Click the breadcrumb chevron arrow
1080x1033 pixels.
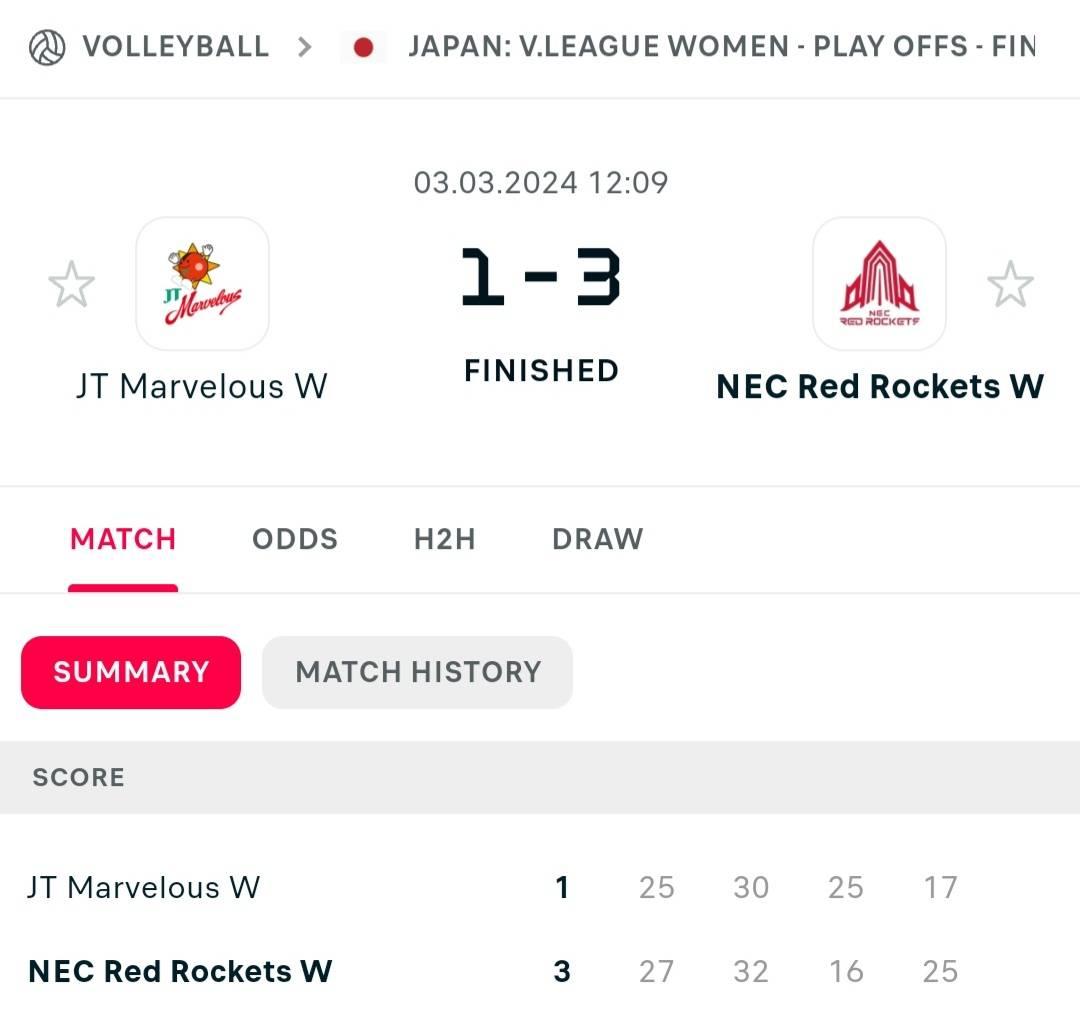click(304, 48)
